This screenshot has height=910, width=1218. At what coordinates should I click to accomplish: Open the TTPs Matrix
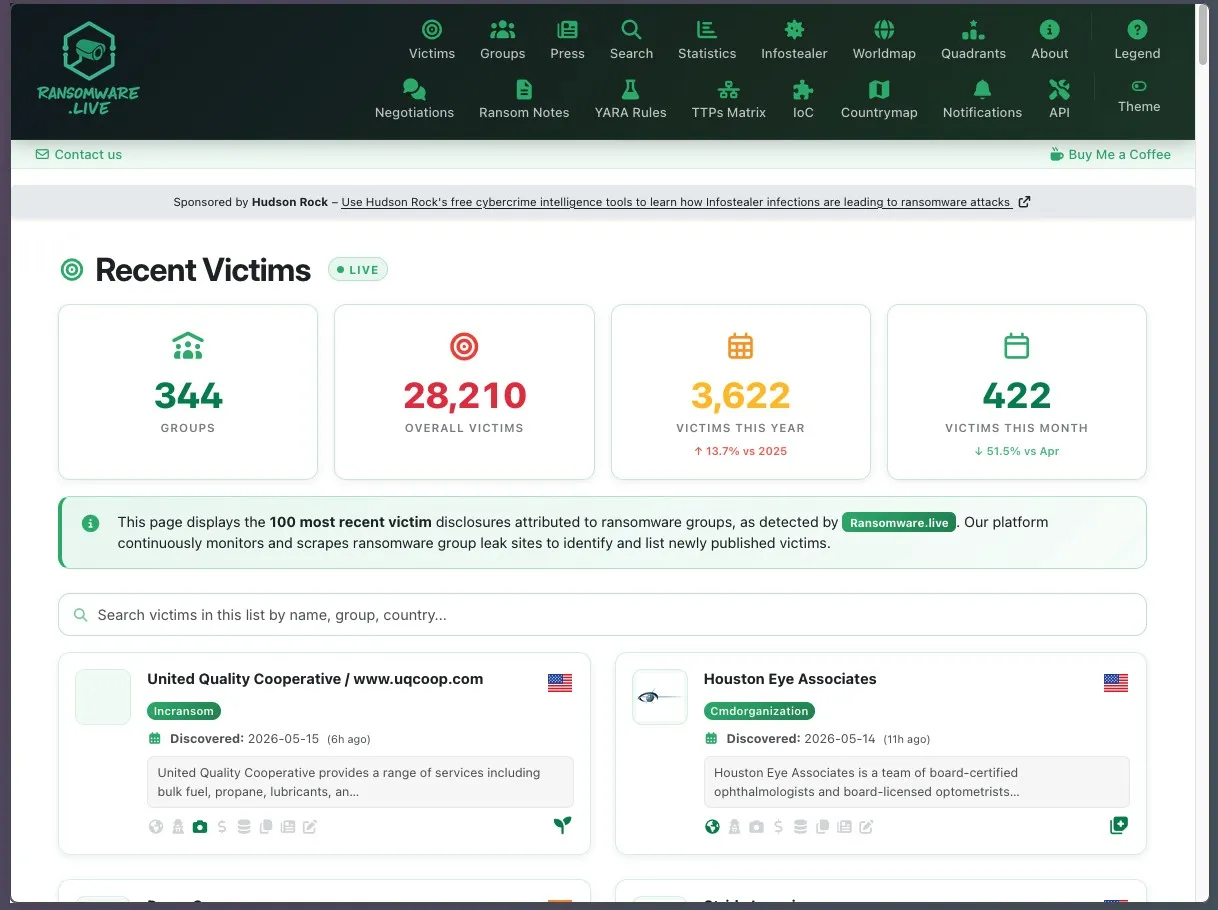[728, 100]
